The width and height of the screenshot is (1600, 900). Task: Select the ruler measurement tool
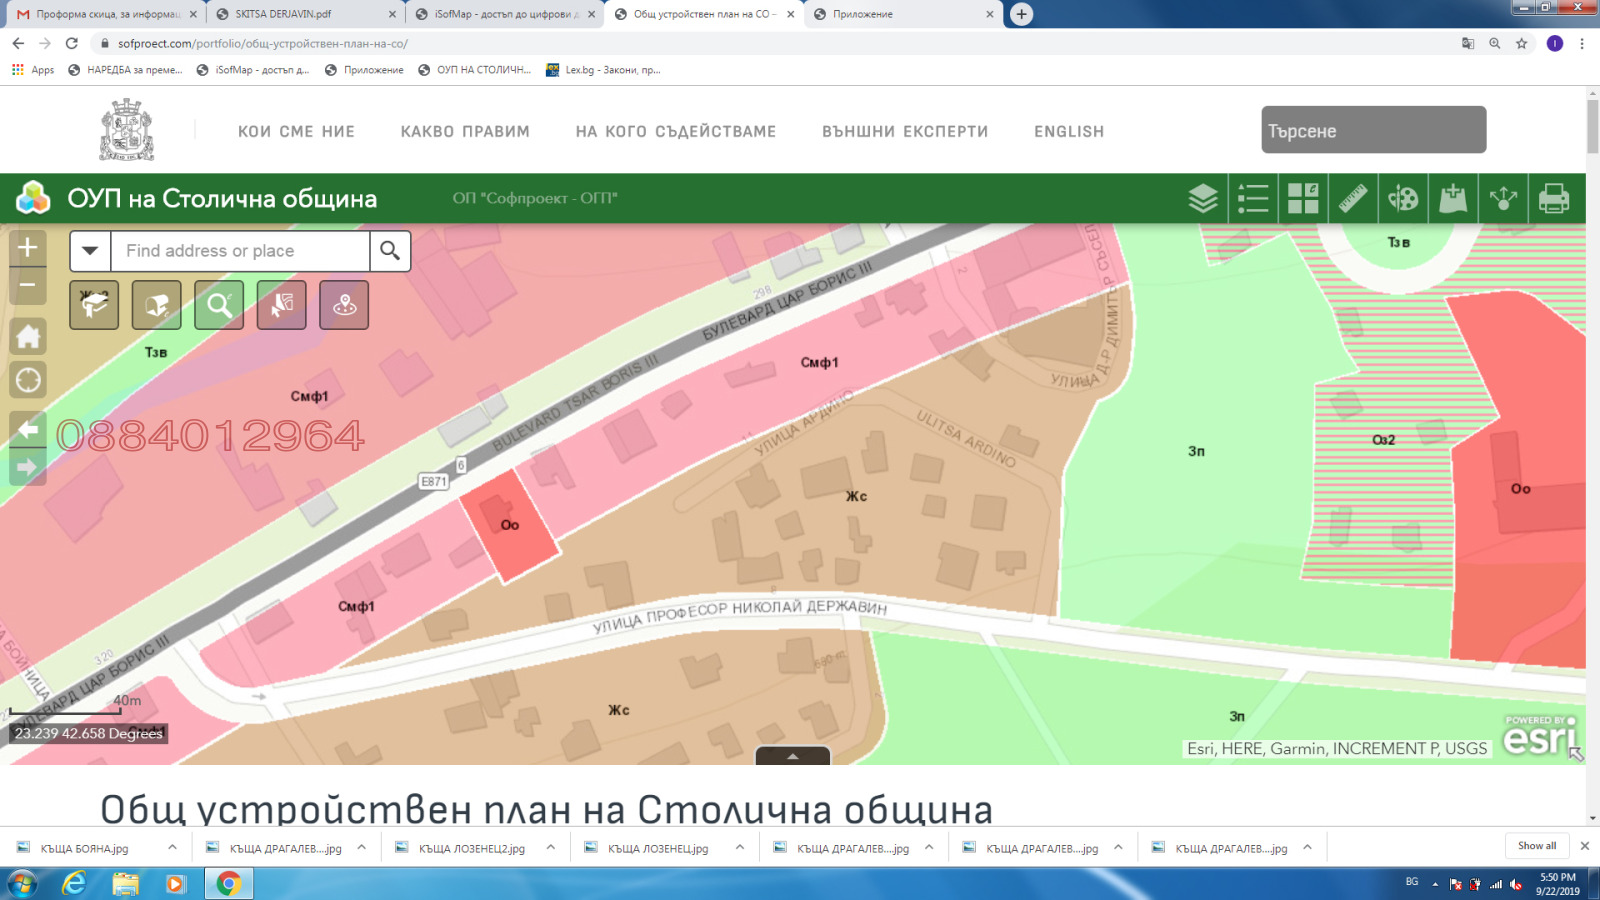click(1353, 198)
